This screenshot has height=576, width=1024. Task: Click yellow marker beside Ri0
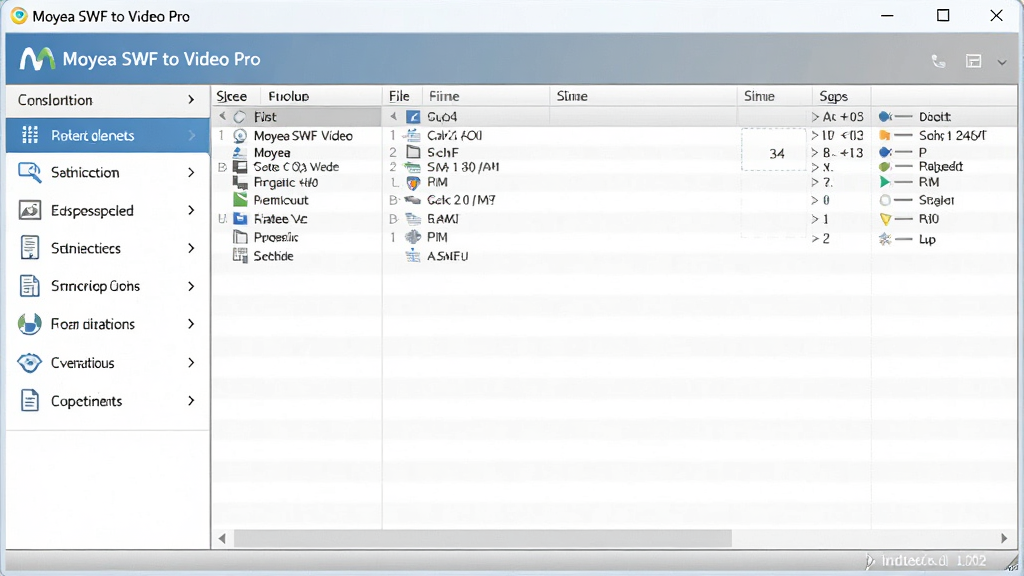coord(885,219)
